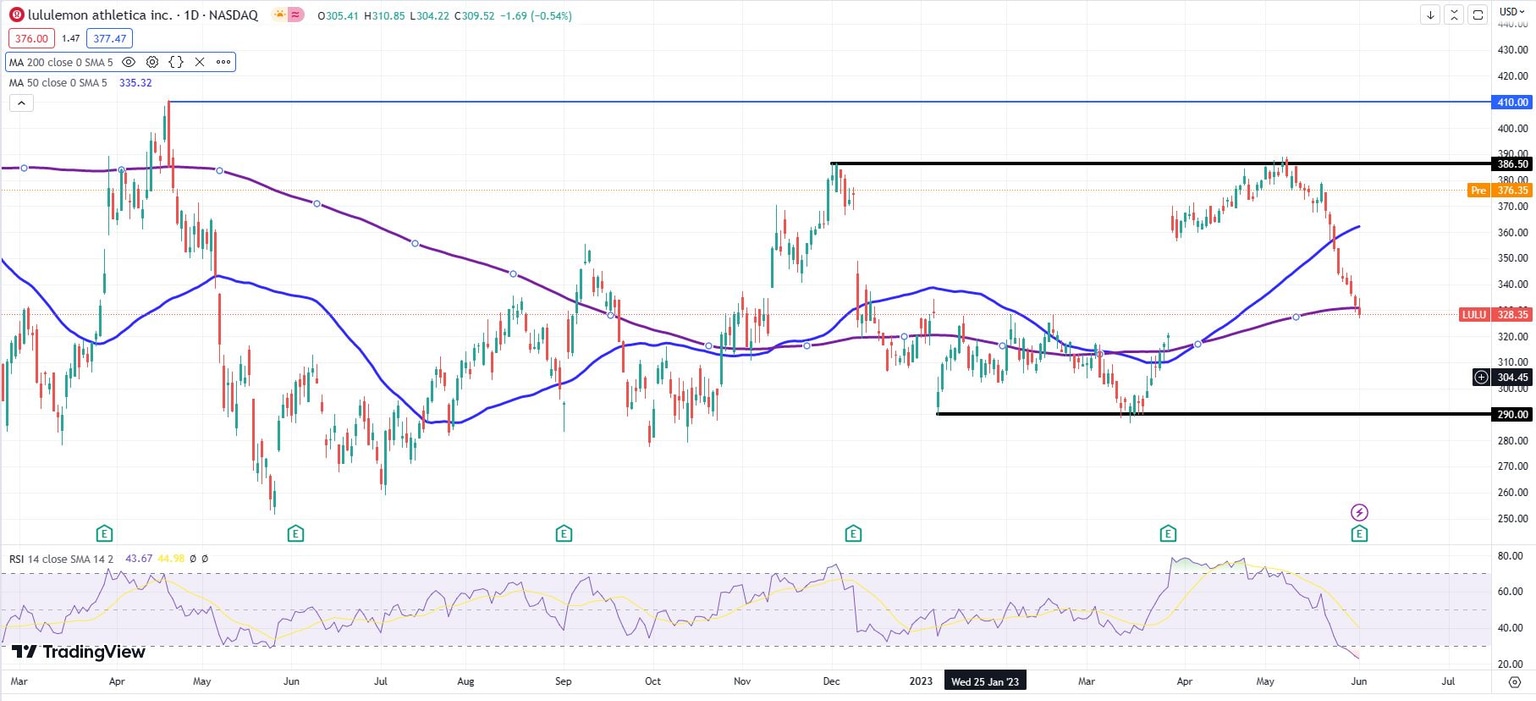Click the 430.00 price axis value
The height and width of the screenshot is (701, 1536).
(1512, 50)
